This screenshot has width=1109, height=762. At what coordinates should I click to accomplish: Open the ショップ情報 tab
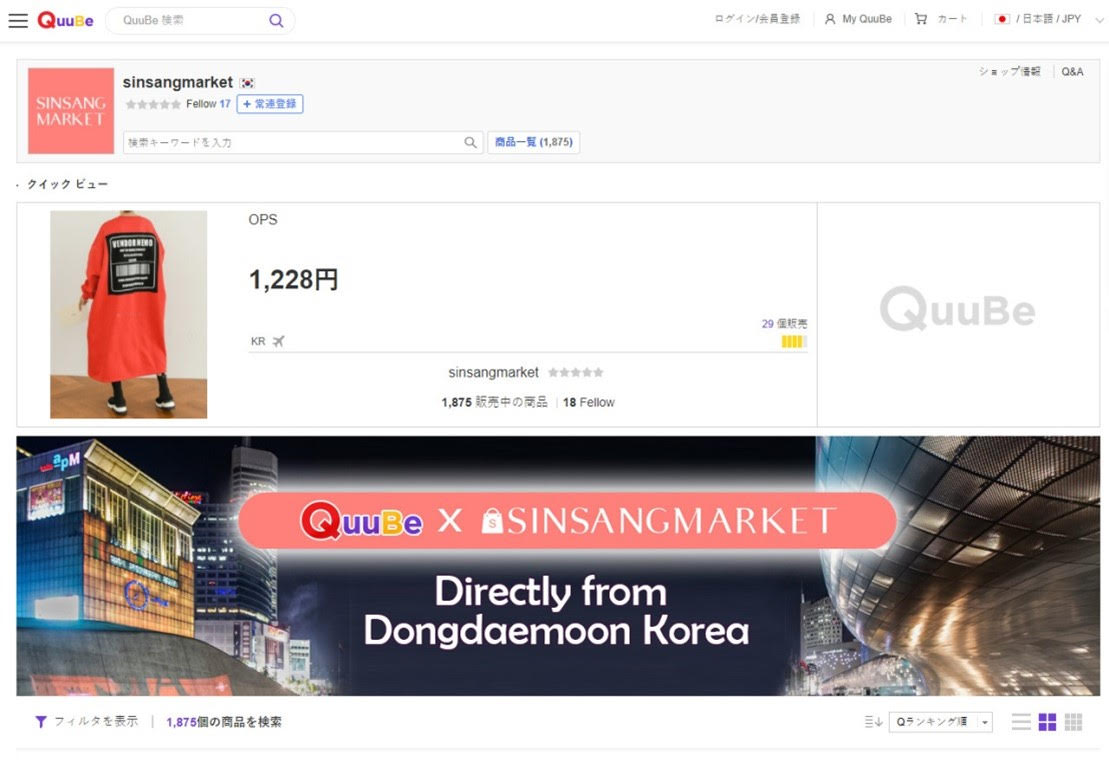point(1009,71)
